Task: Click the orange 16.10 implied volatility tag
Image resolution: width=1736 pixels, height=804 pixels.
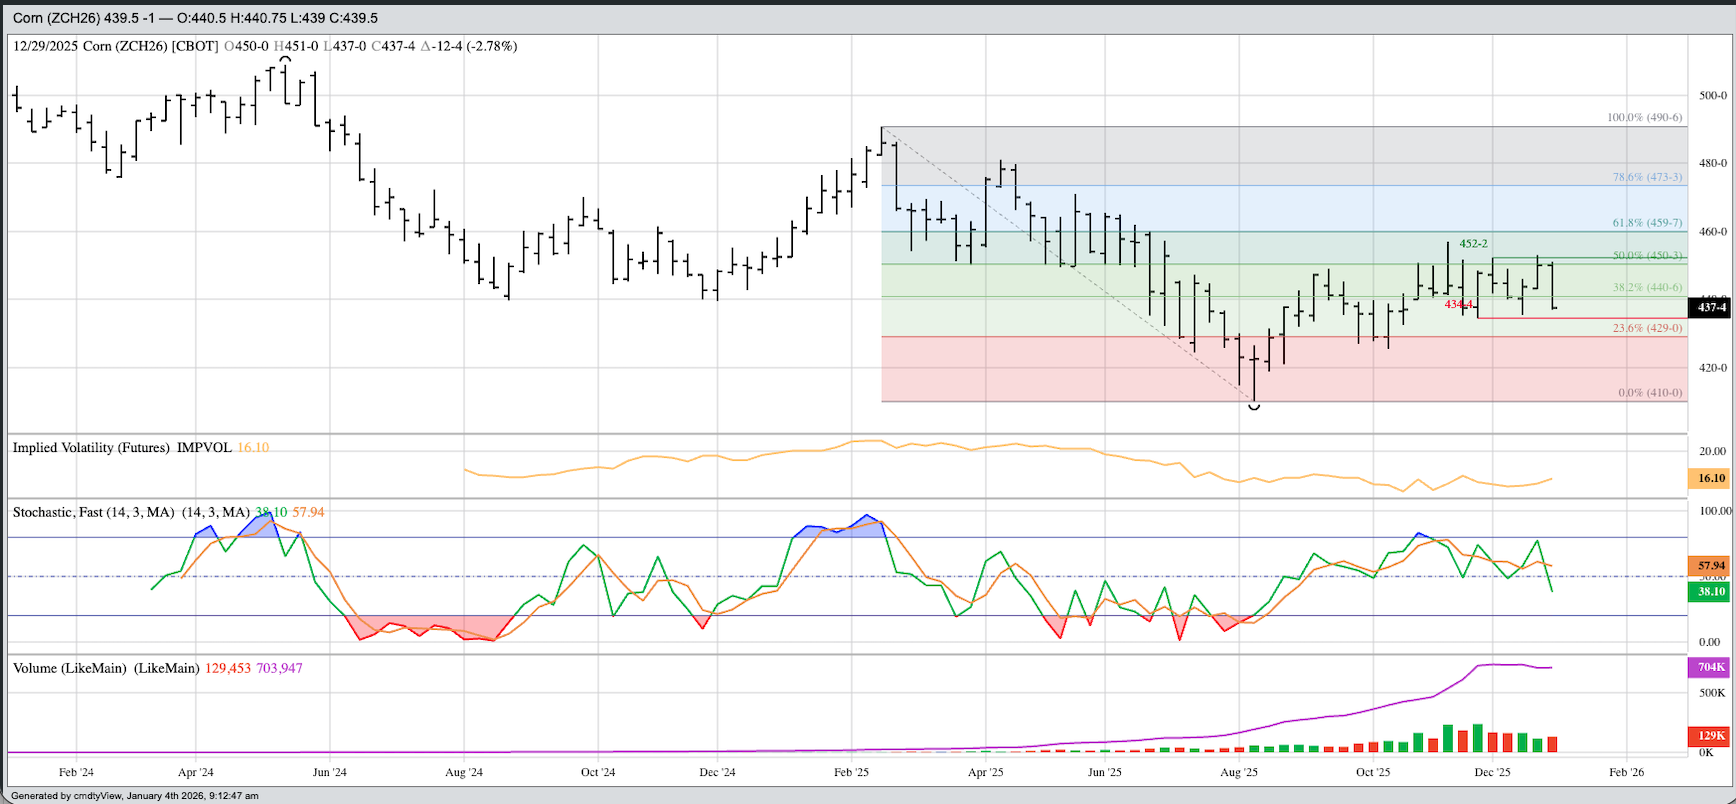Action: 1710,478
